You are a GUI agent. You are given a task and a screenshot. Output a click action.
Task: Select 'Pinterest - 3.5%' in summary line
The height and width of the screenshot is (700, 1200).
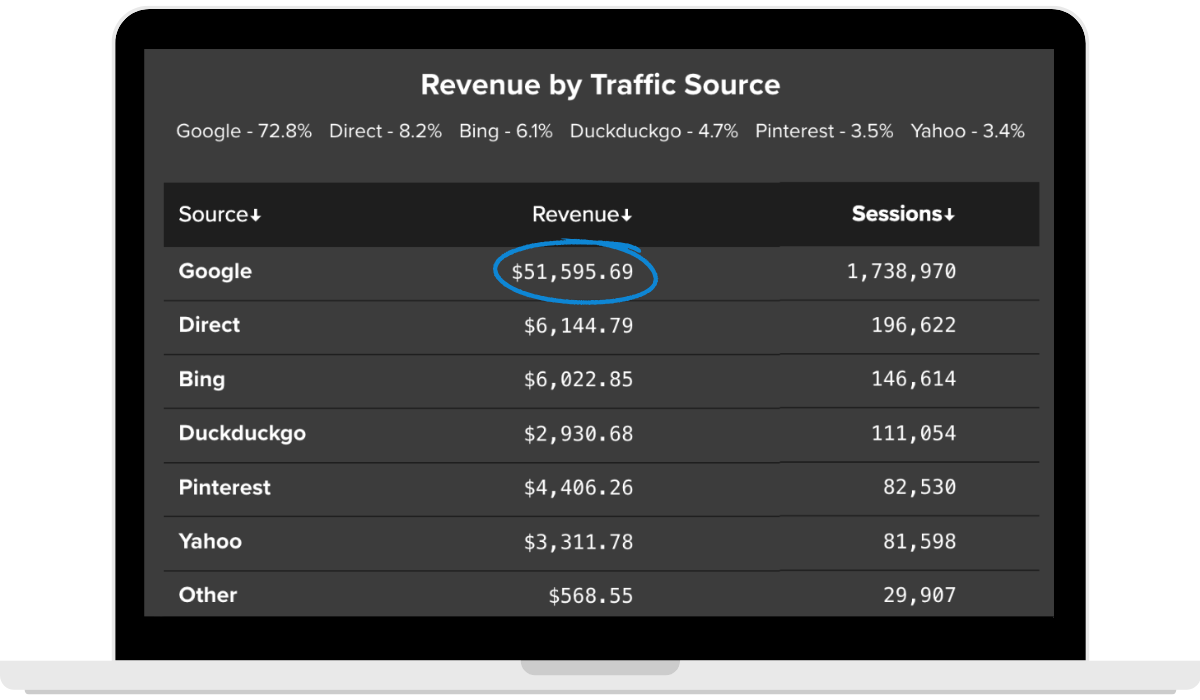[x=824, y=131]
